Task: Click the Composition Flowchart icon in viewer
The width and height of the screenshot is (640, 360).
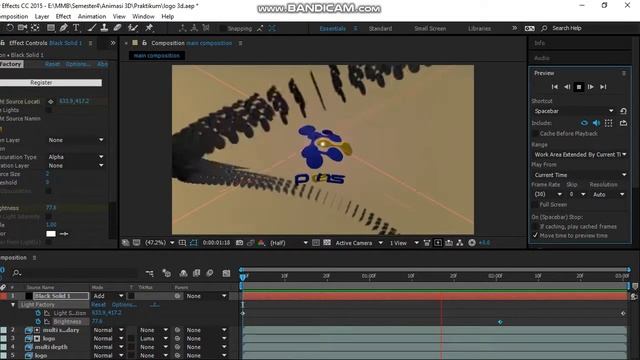Action: 460,243
